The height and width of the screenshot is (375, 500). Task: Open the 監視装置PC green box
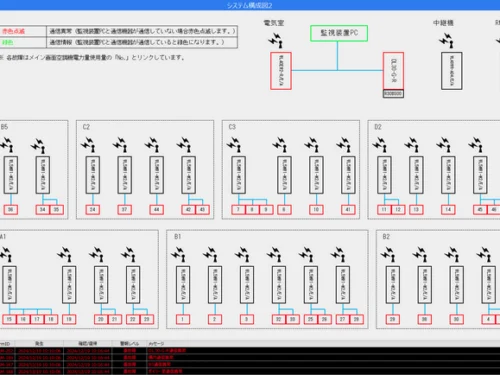[x=339, y=33]
